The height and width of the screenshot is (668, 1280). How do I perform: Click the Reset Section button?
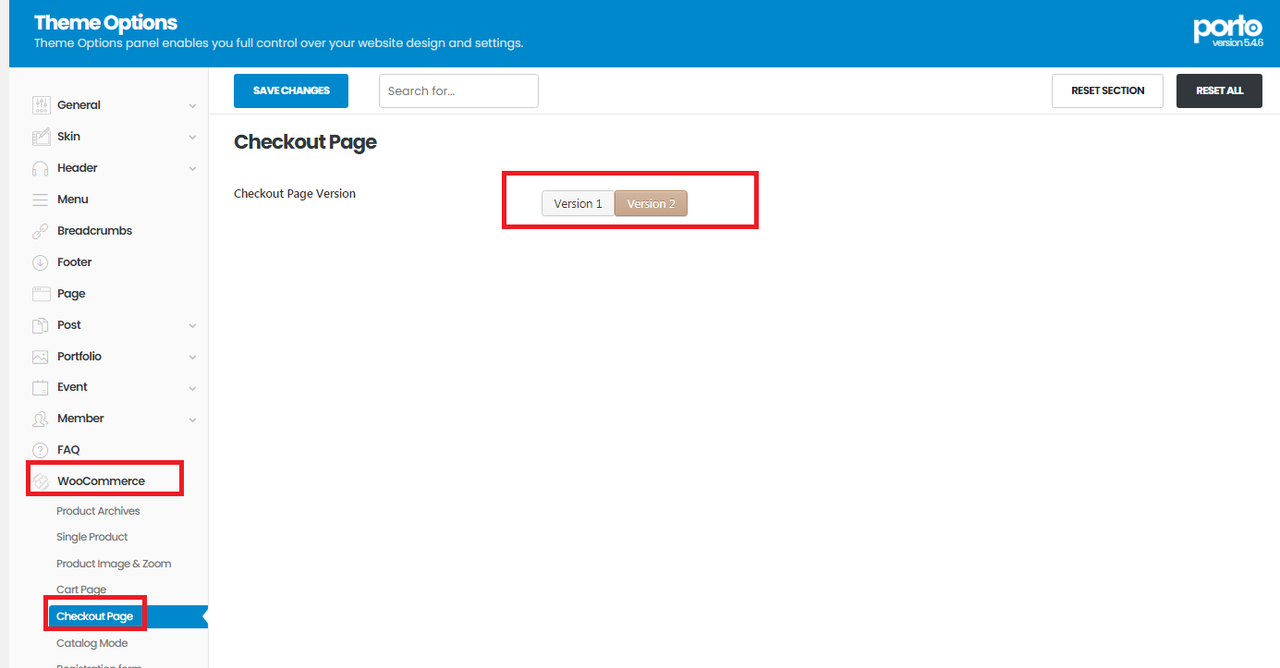coord(1107,90)
